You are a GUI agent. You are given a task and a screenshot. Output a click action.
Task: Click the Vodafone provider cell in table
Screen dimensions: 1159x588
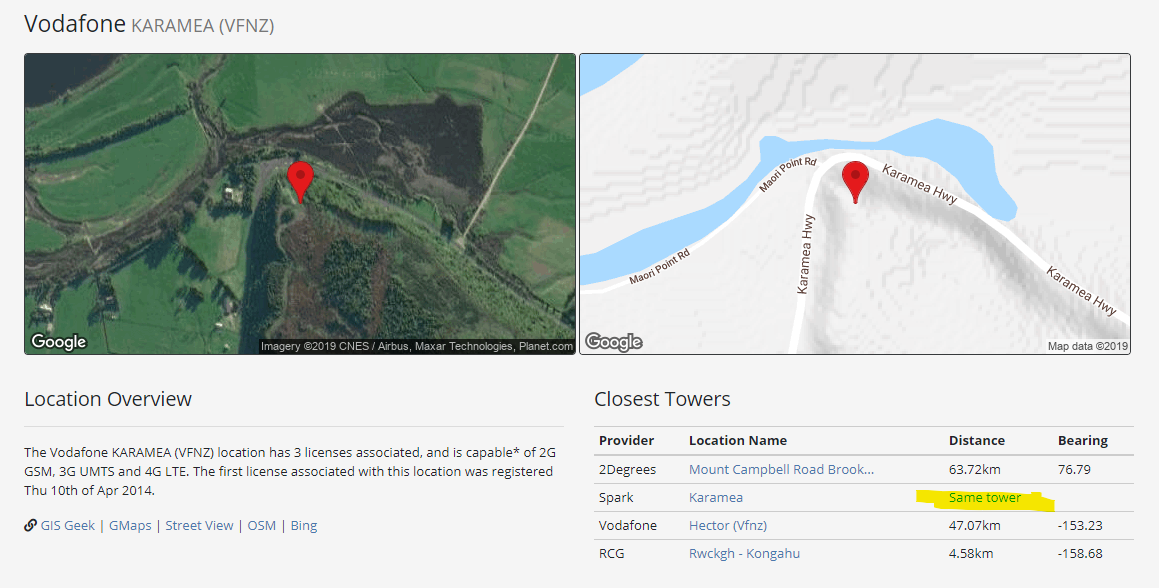[628, 525]
